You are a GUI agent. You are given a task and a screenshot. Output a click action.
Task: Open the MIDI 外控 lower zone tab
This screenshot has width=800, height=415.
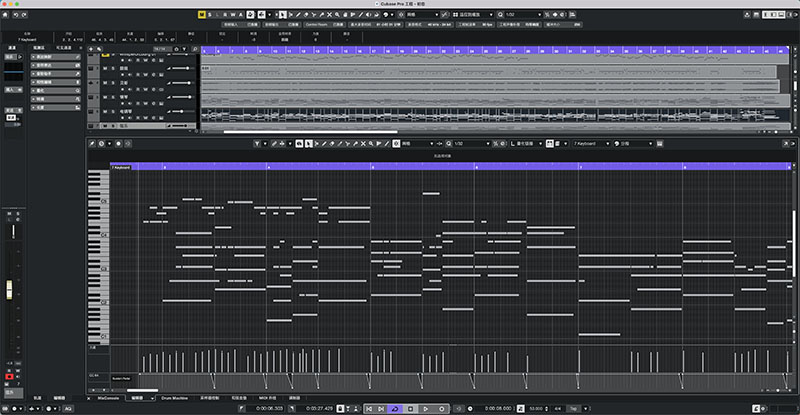tap(267, 398)
